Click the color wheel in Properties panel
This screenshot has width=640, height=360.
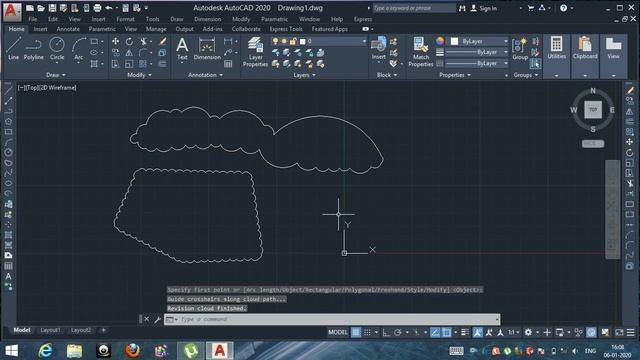(x=440, y=41)
